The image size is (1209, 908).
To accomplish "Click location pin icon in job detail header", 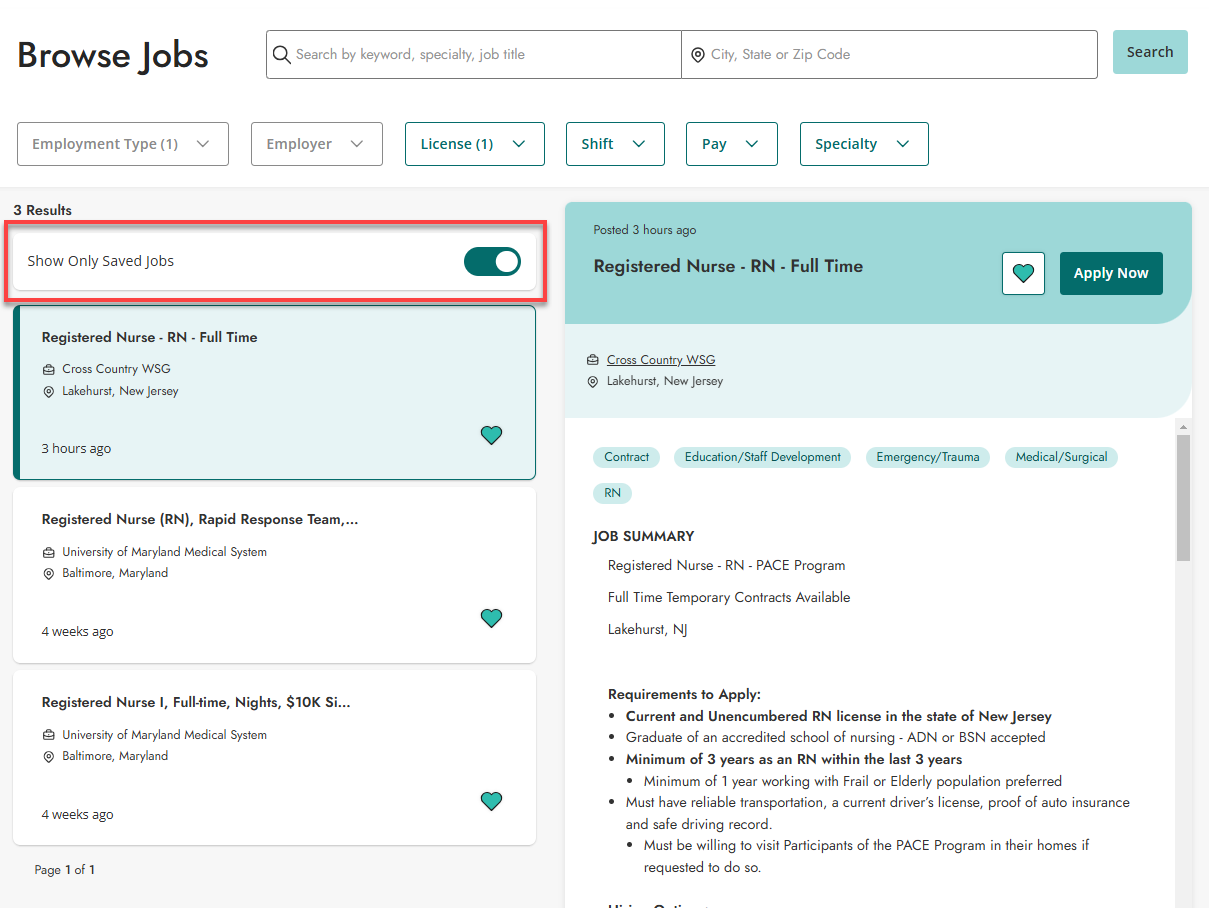I will coord(593,382).
